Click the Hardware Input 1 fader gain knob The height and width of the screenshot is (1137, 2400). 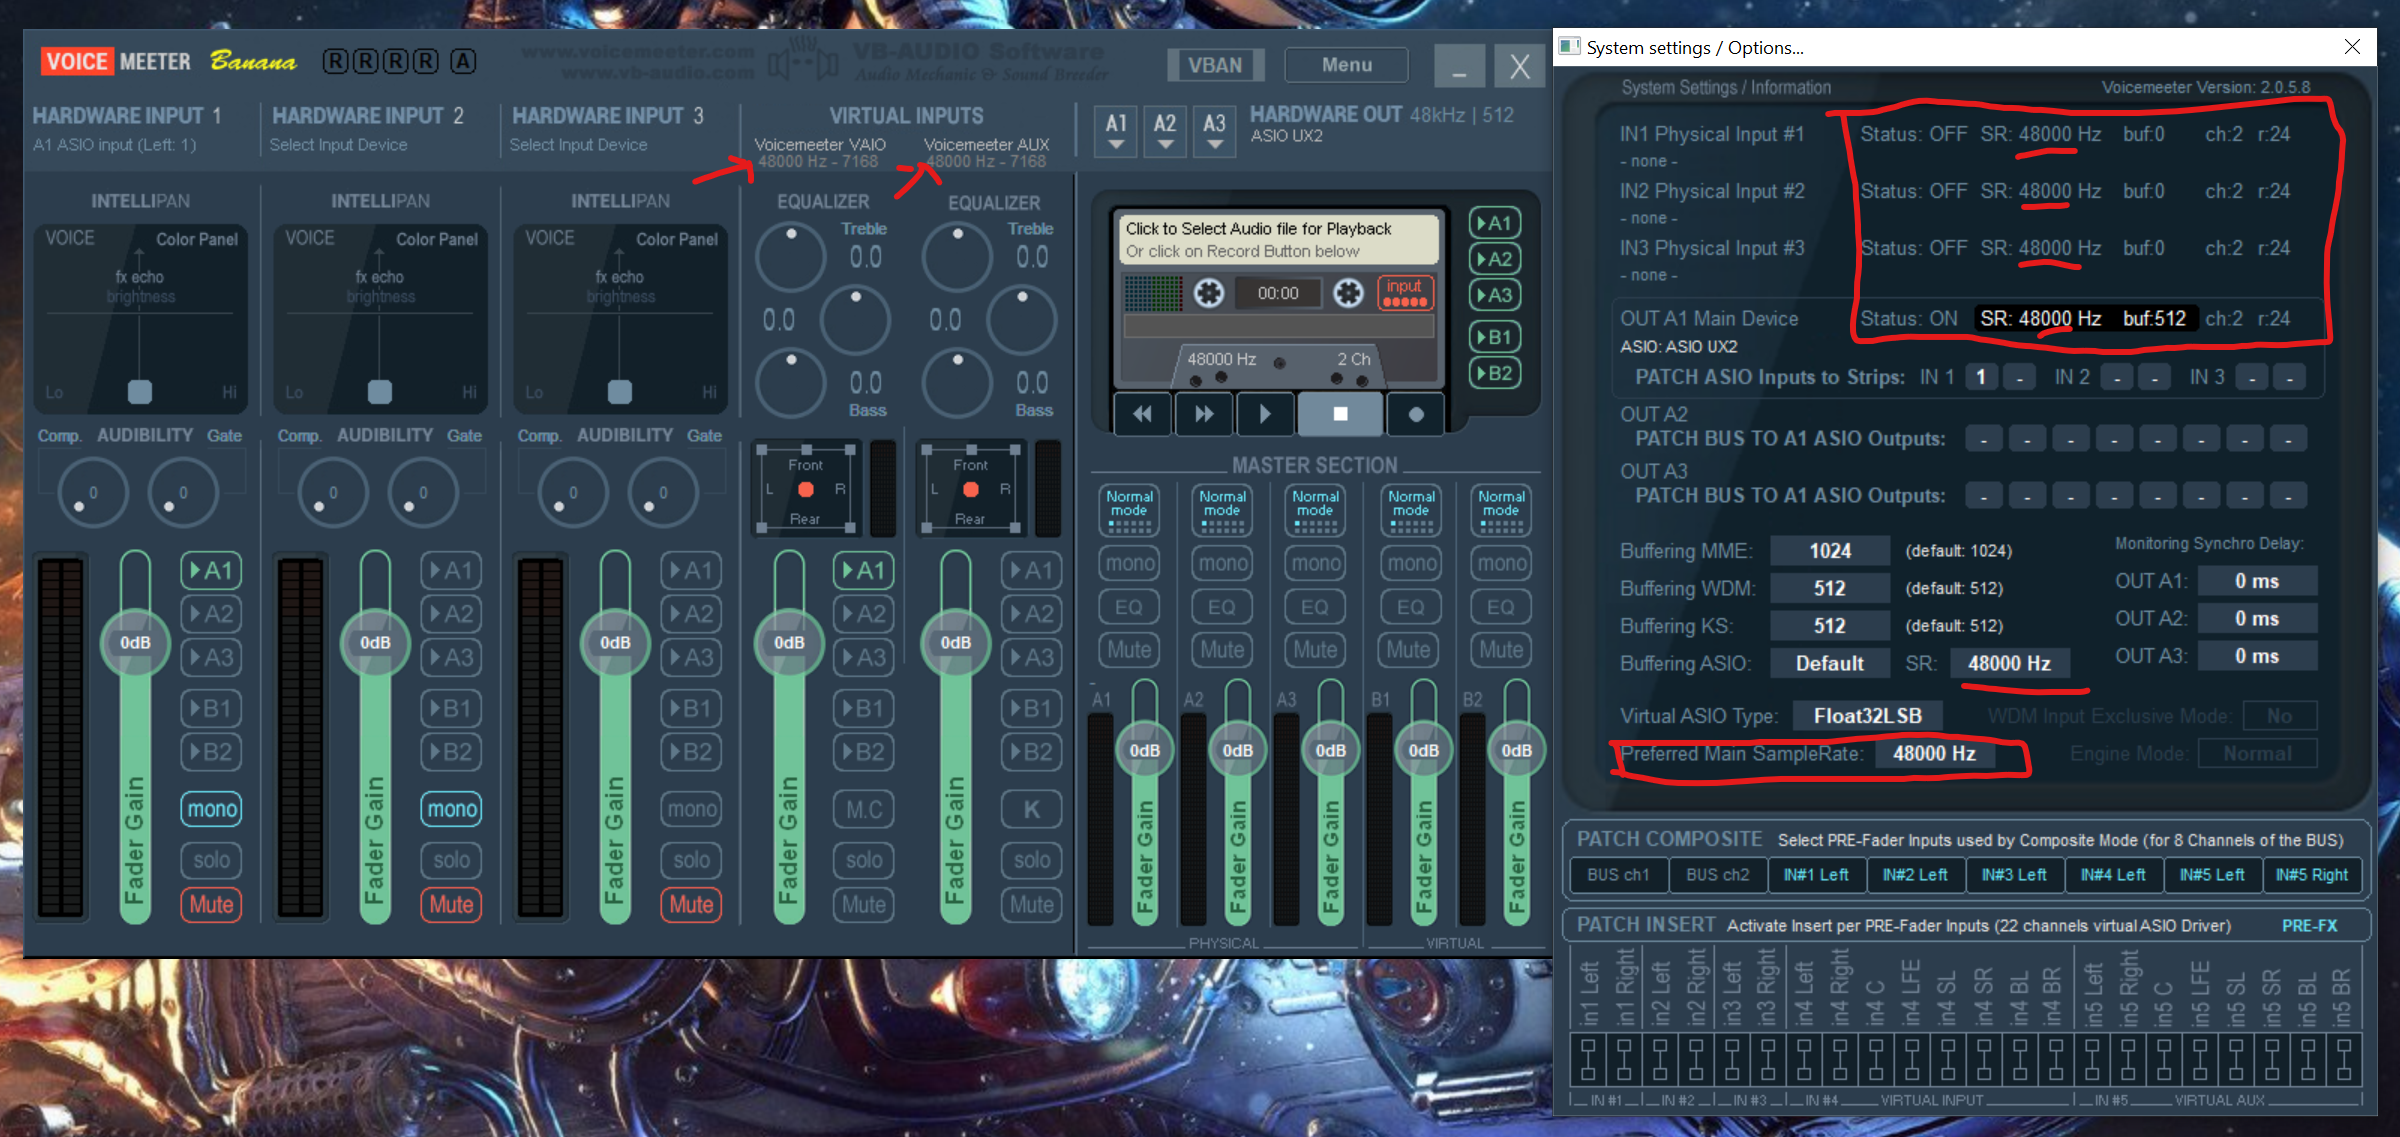point(135,643)
